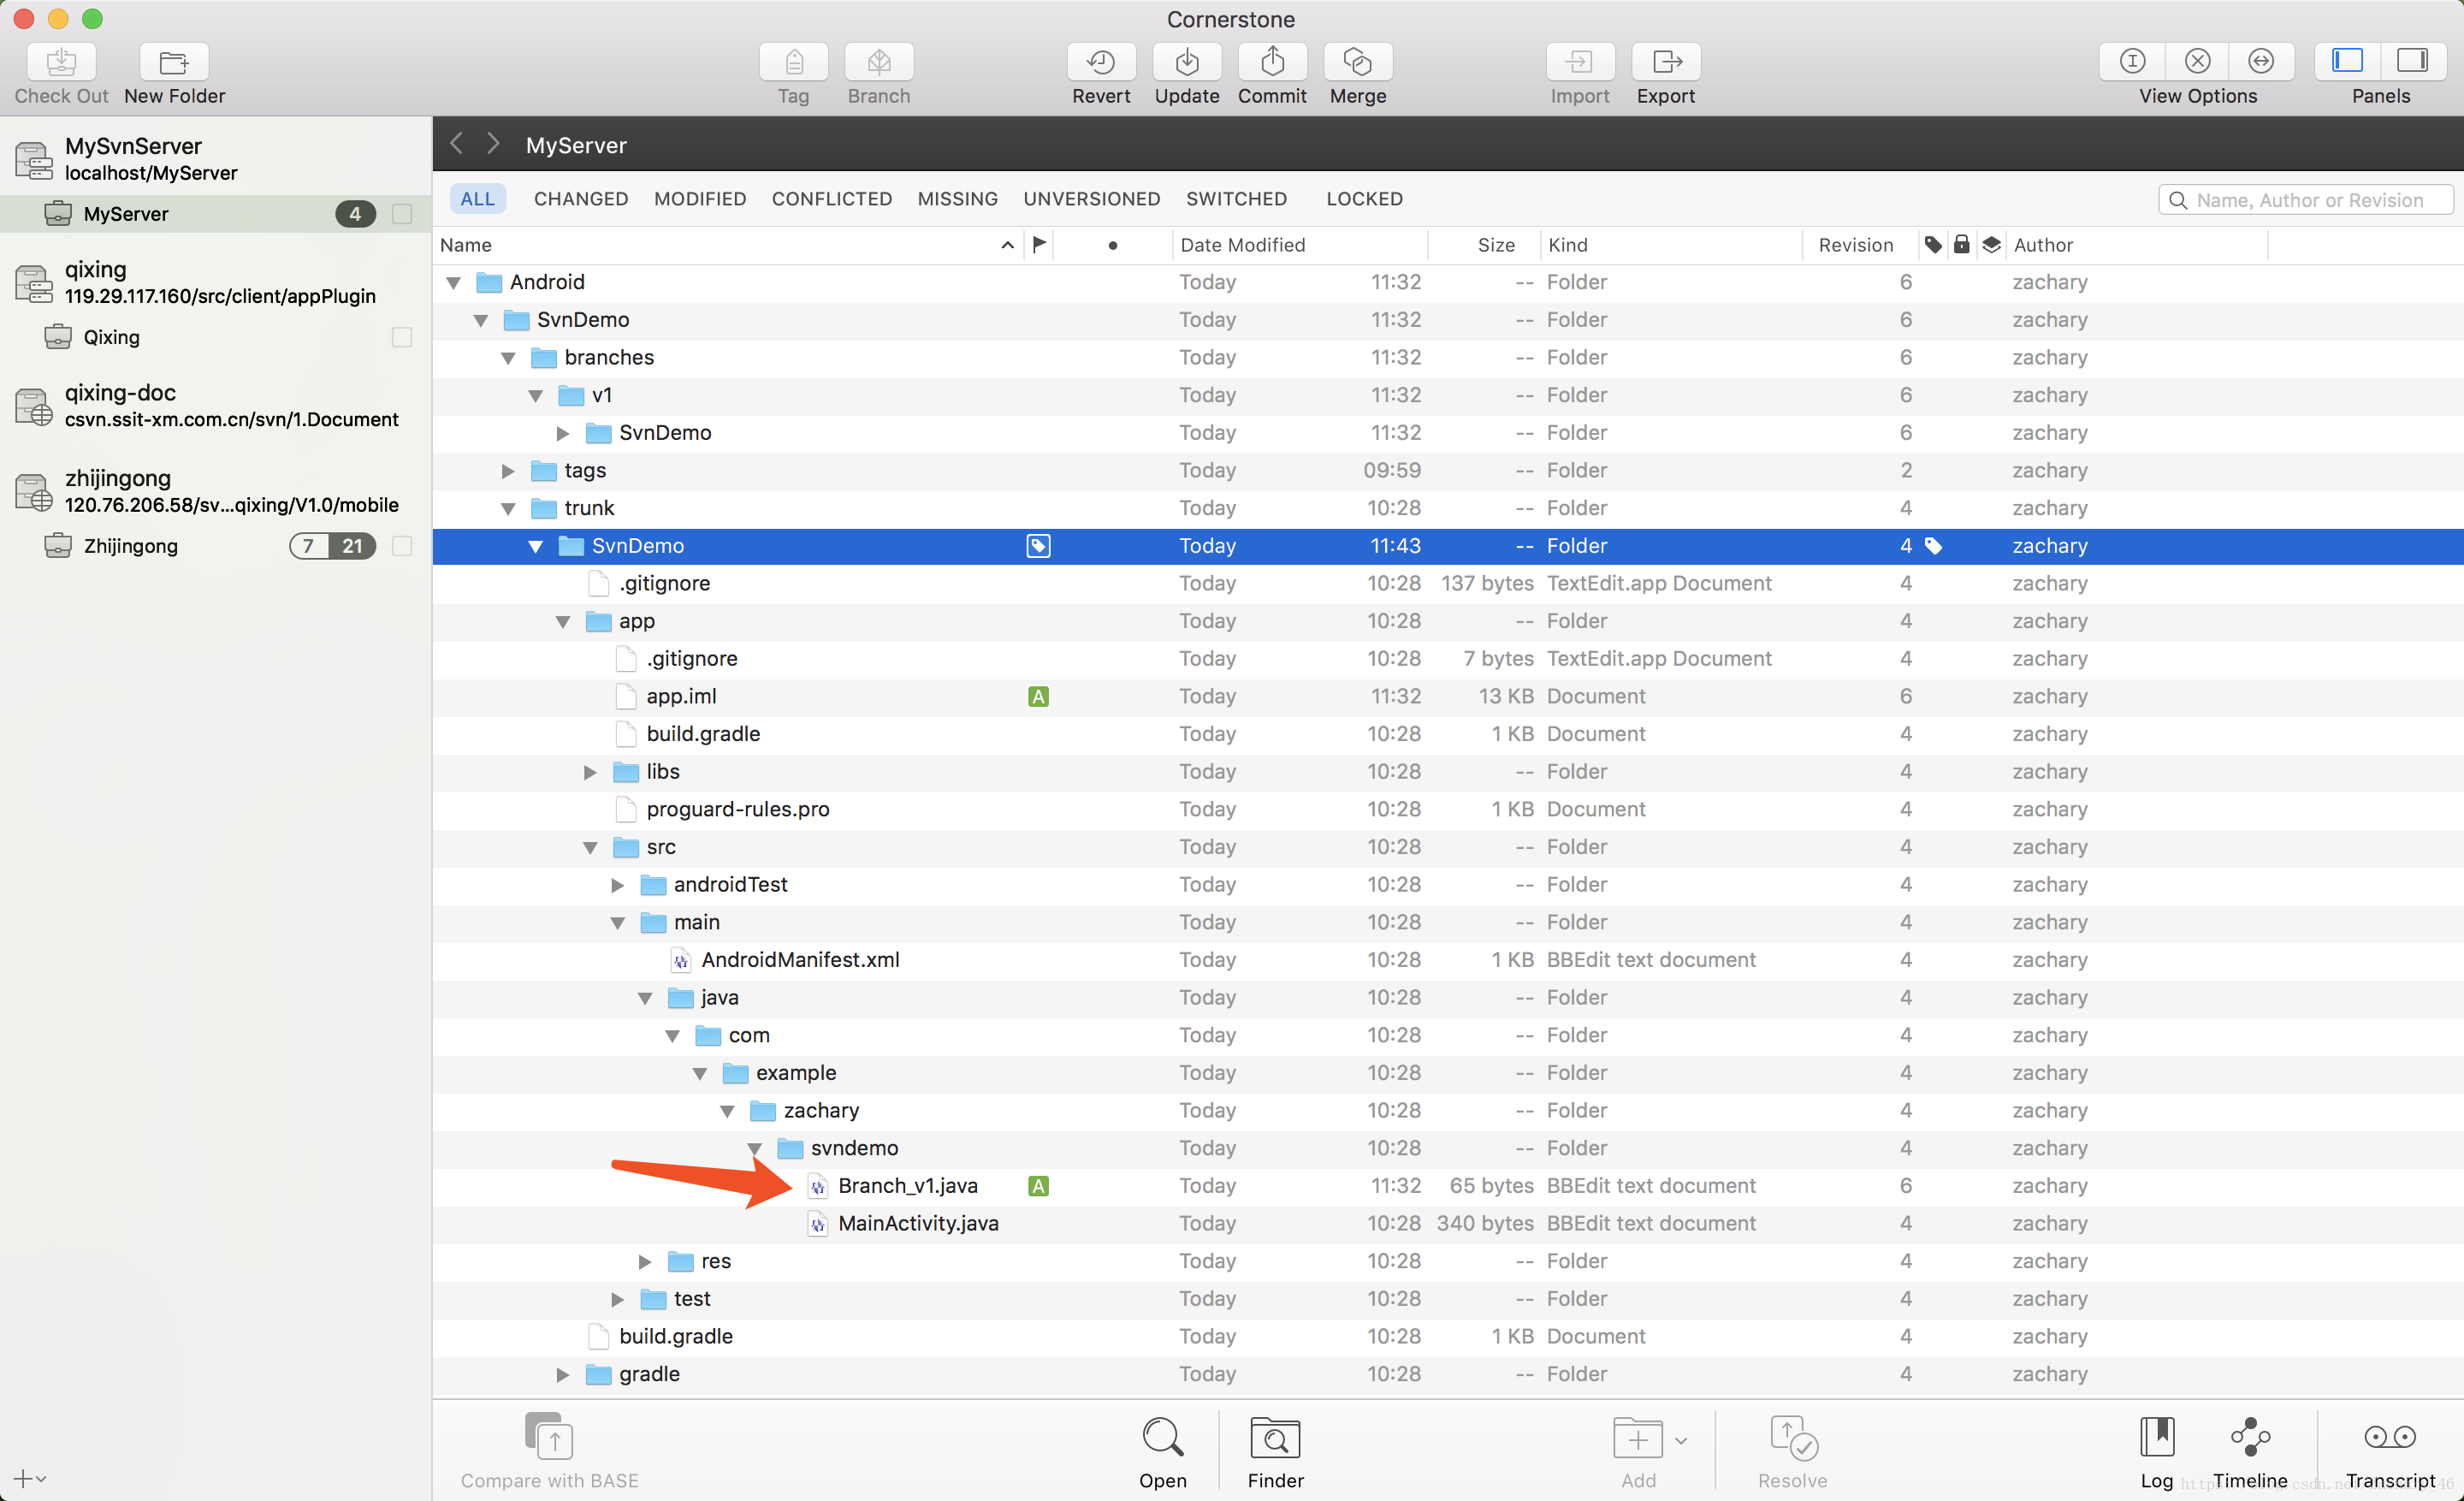Expand the gradle folder
The width and height of the screenshot is (2464, 1501).
click(x=563, y=1375)
